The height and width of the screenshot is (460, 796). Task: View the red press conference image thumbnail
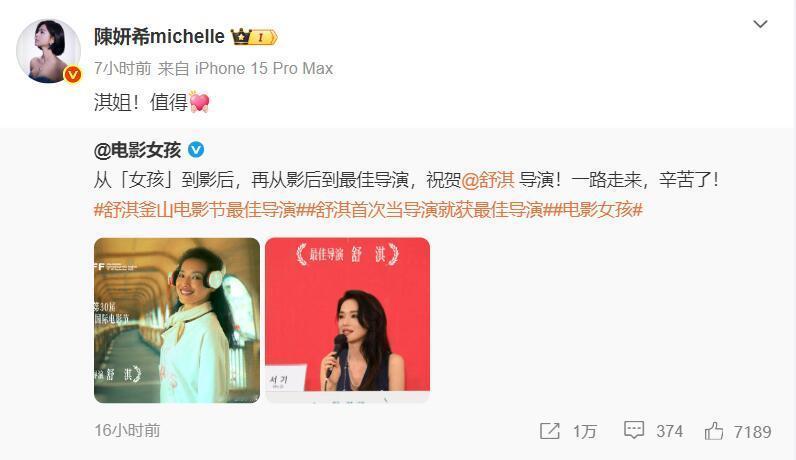click(347, 320)
